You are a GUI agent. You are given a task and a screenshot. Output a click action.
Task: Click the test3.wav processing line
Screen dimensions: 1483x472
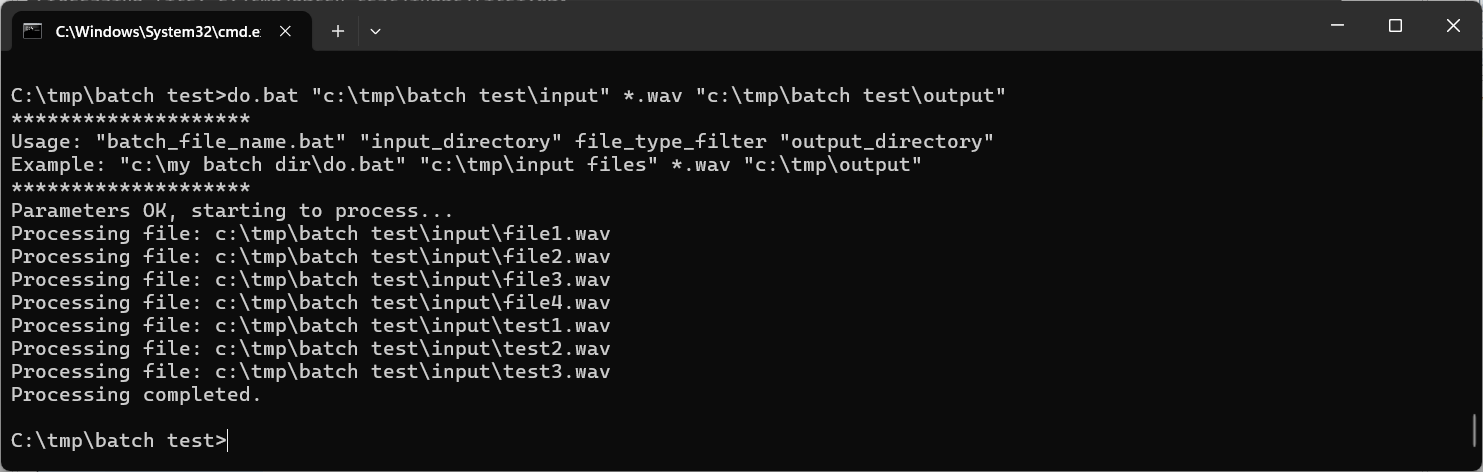click(x=310, y=372)
